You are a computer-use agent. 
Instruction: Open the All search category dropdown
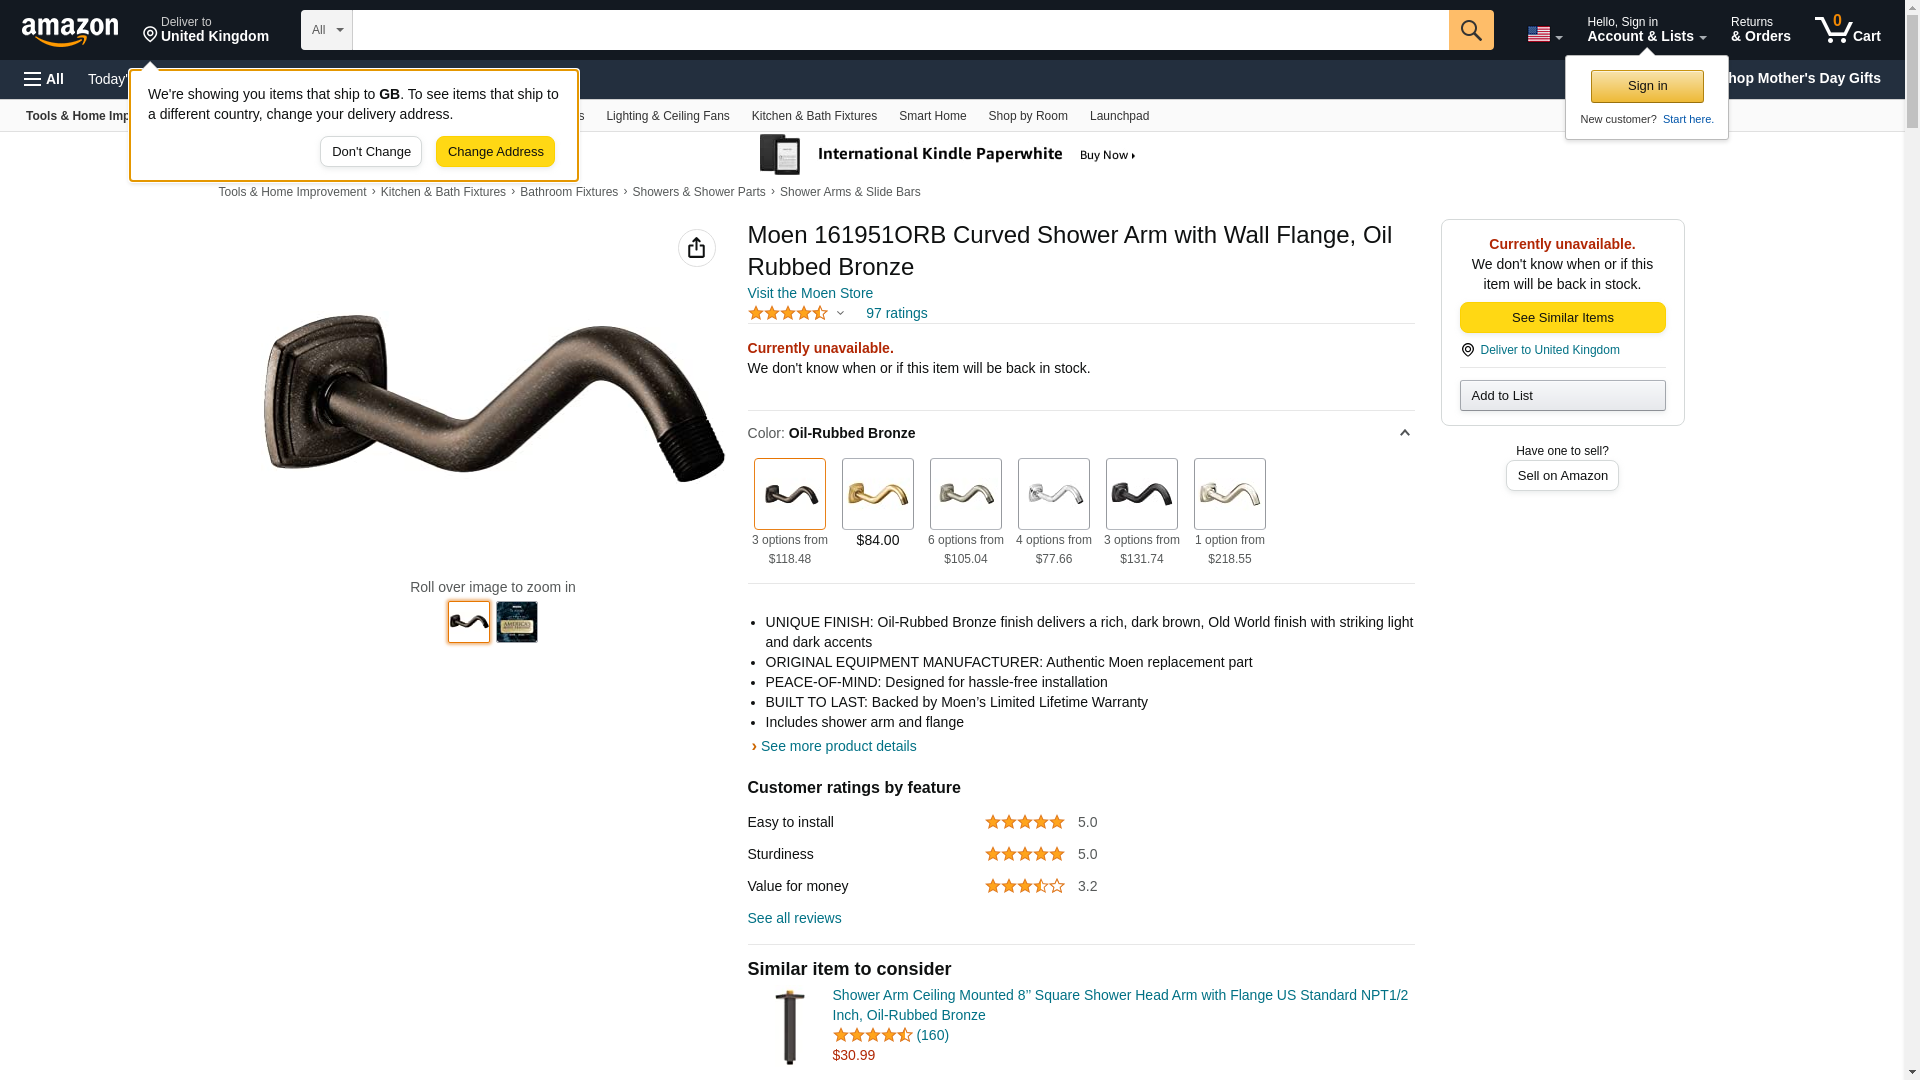(327, 30)
